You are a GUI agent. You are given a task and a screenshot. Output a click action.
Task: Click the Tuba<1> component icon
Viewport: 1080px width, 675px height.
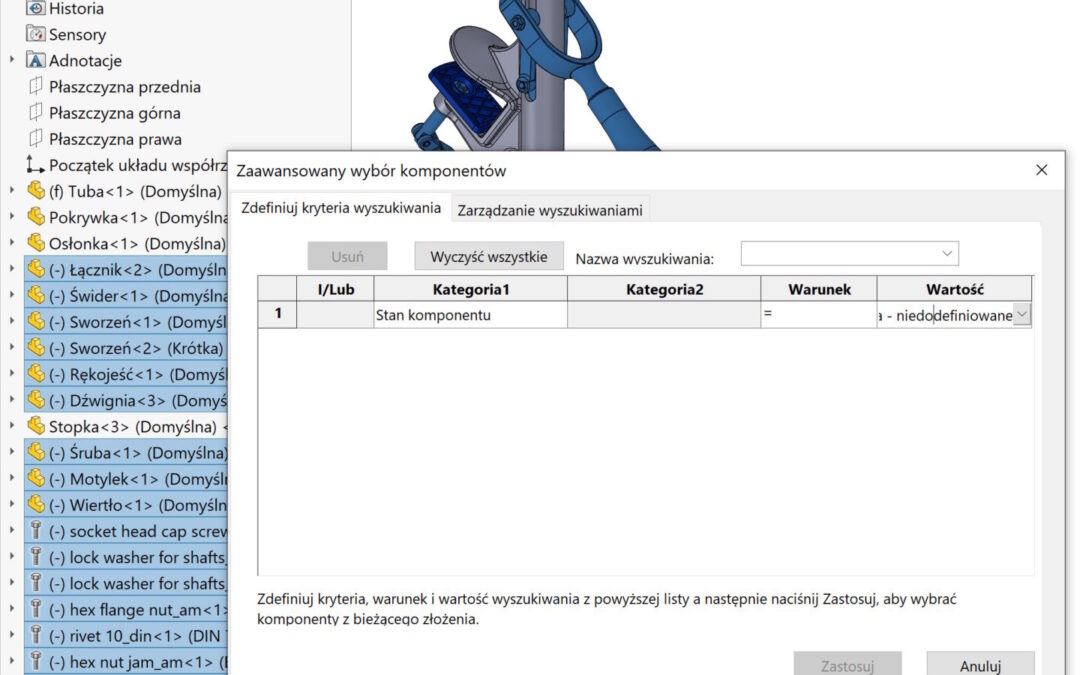click(36, 191)
